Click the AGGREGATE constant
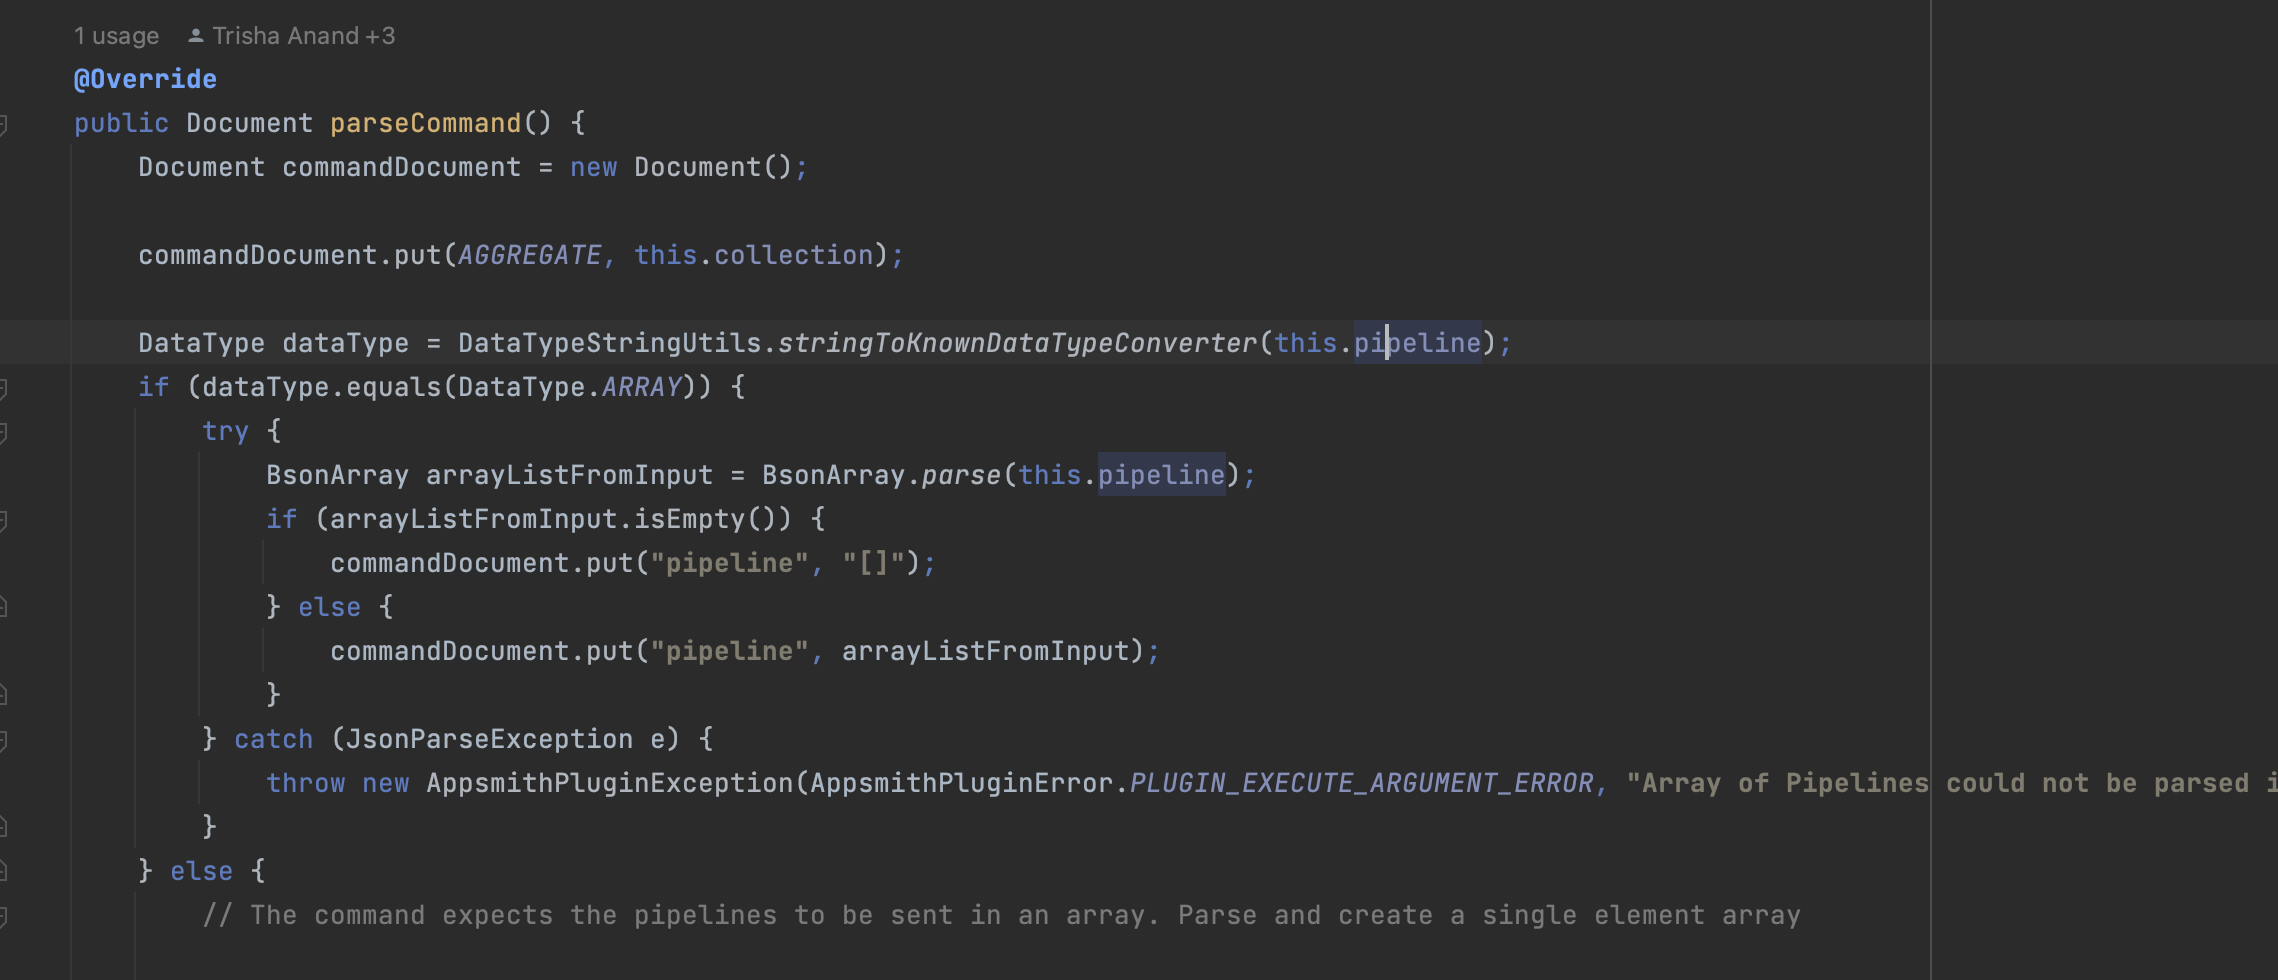 click(530, 255)
